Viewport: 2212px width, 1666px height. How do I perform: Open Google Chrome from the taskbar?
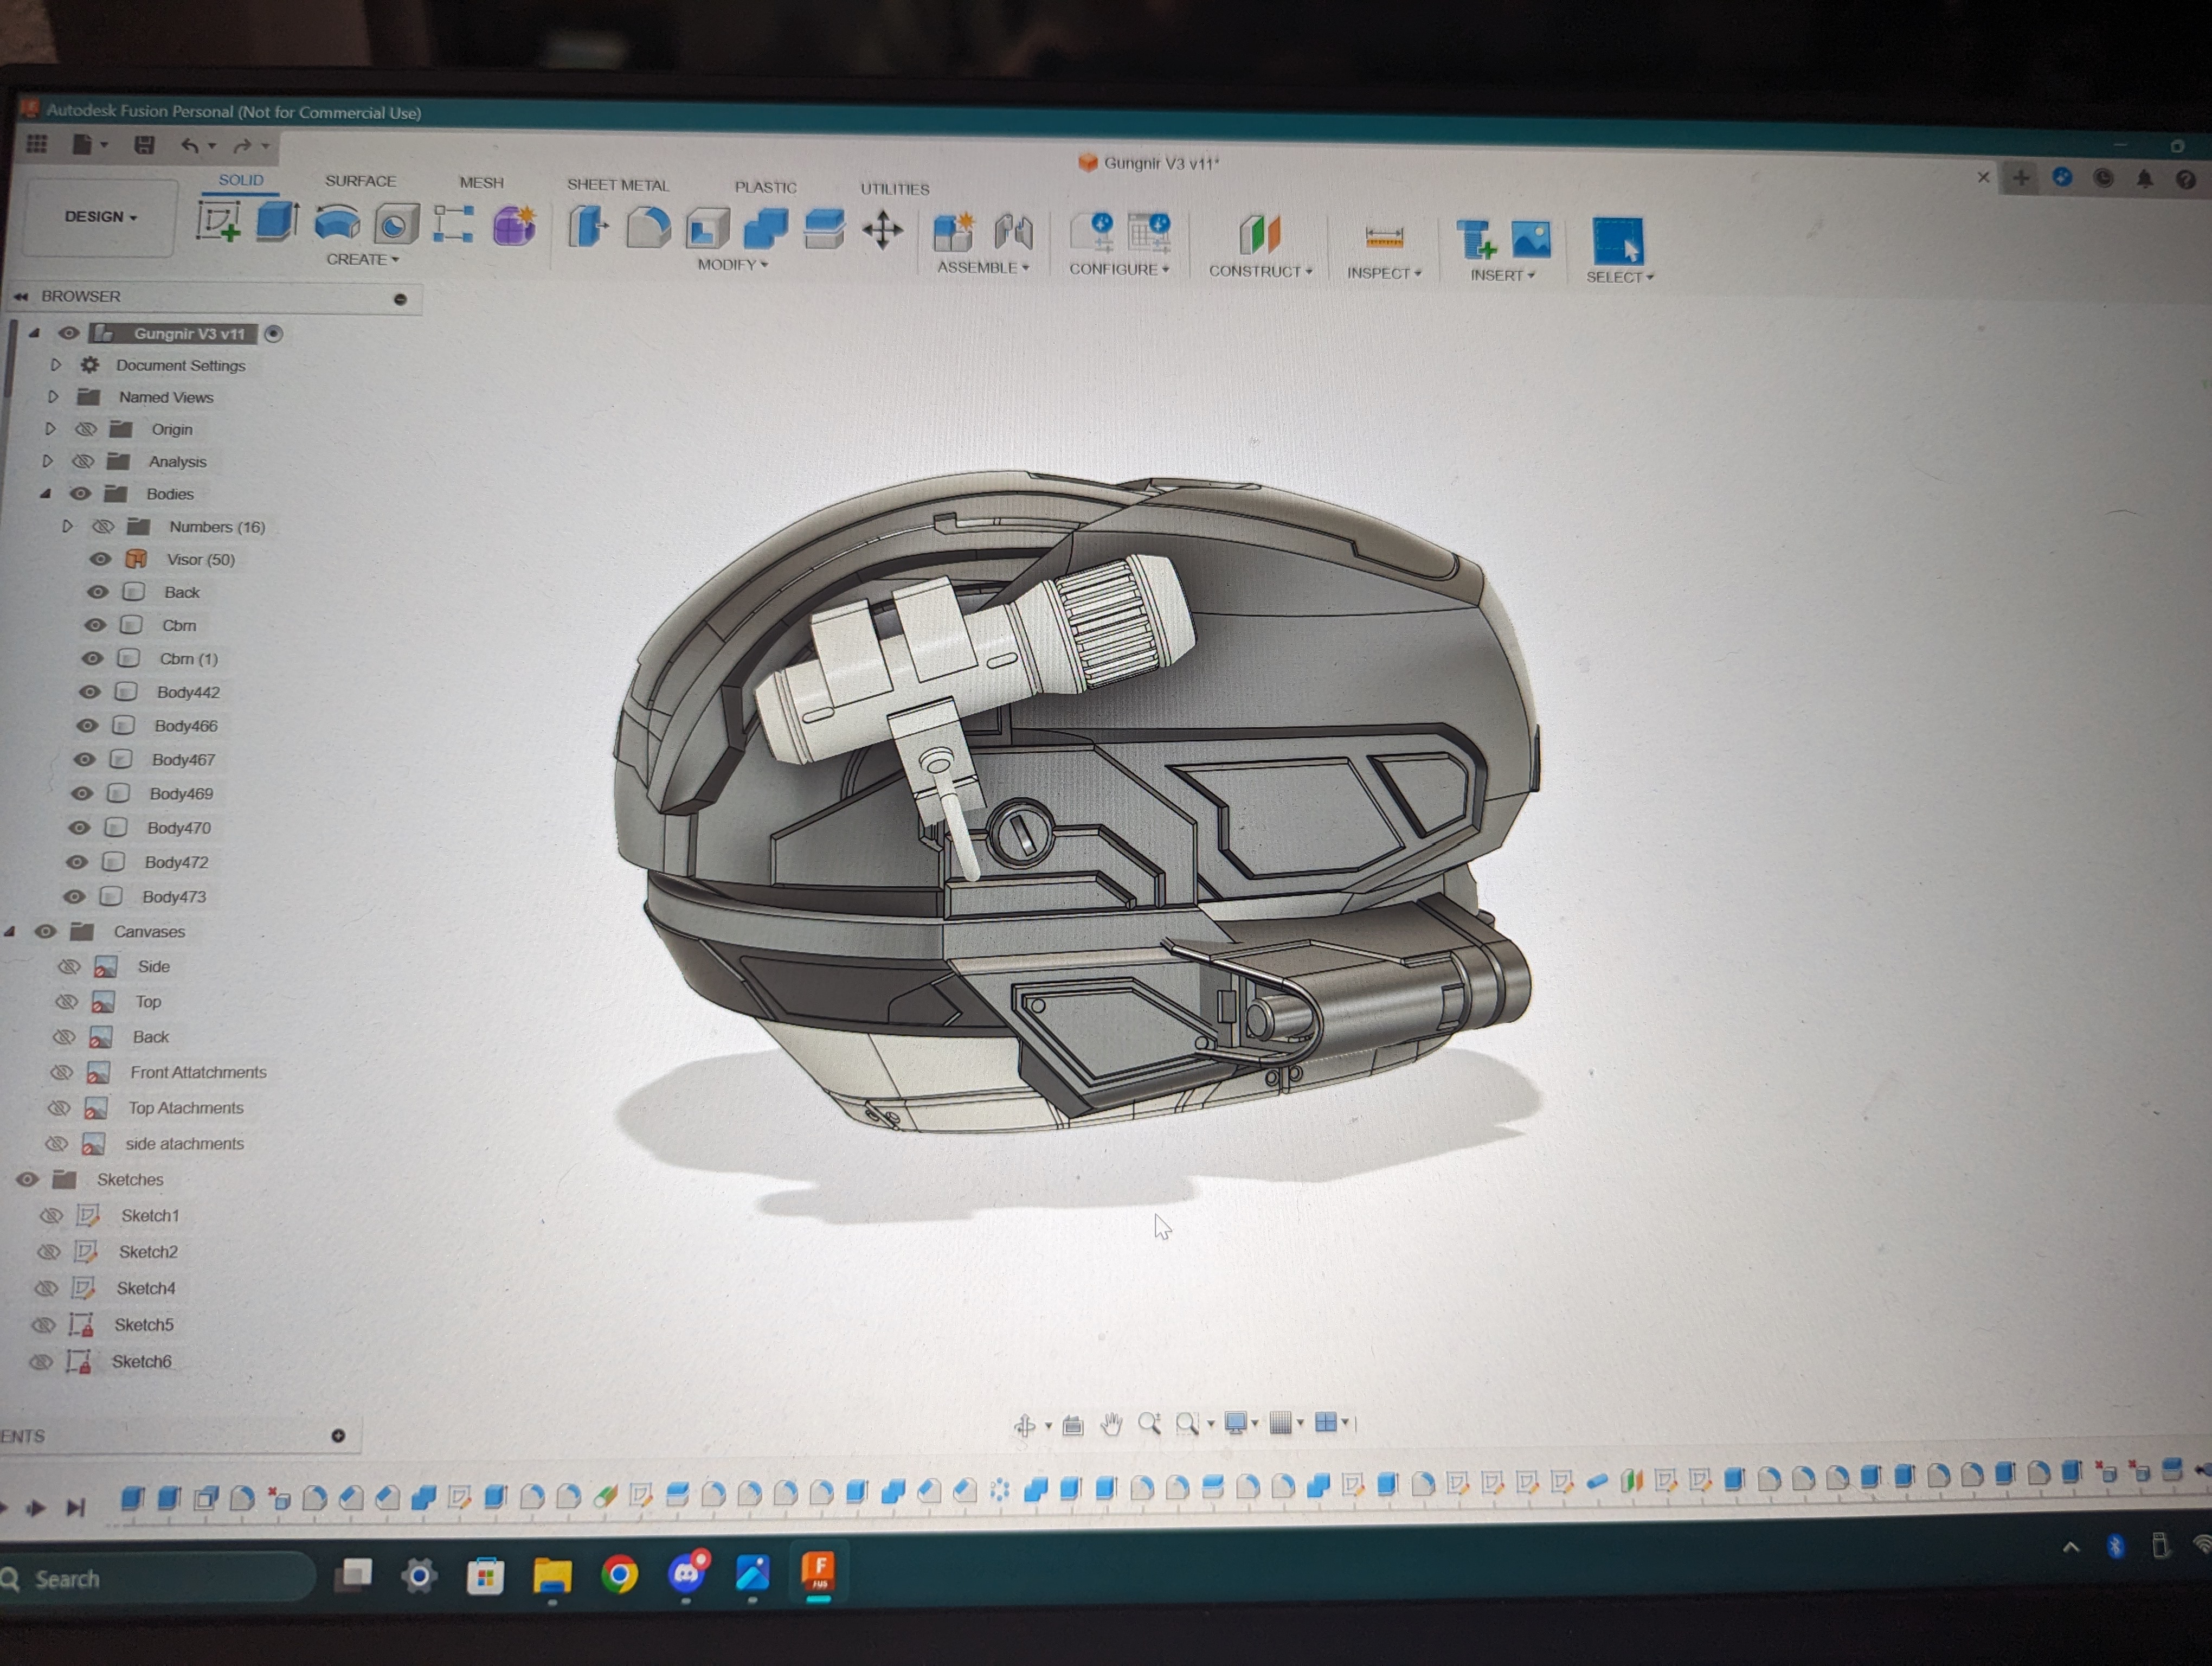[620, 1574]
